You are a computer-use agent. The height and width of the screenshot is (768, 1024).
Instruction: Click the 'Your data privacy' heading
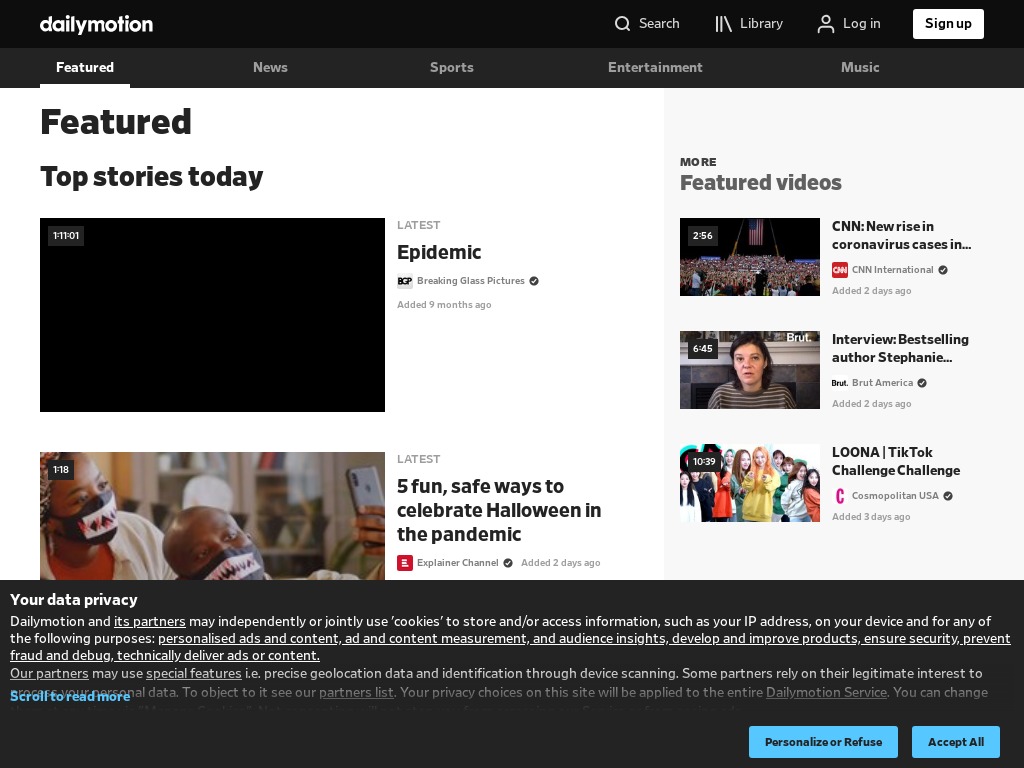pos(74,600)
